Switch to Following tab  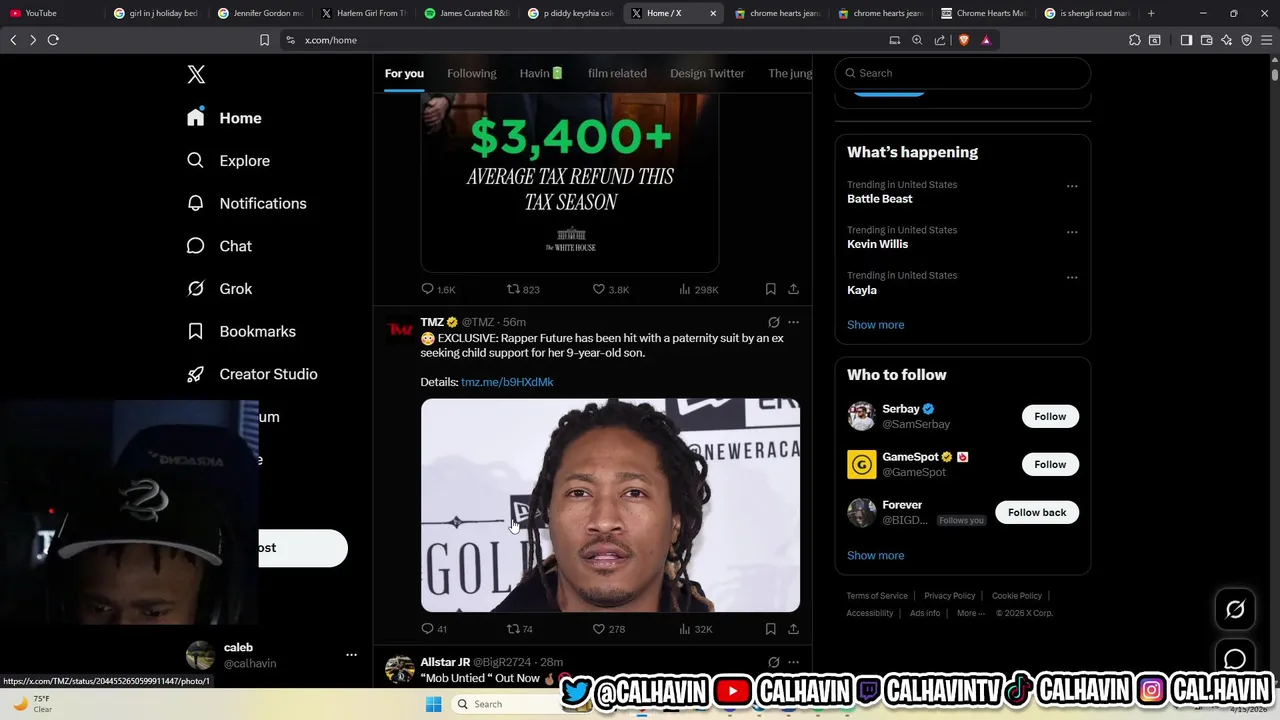pos(471,73)
